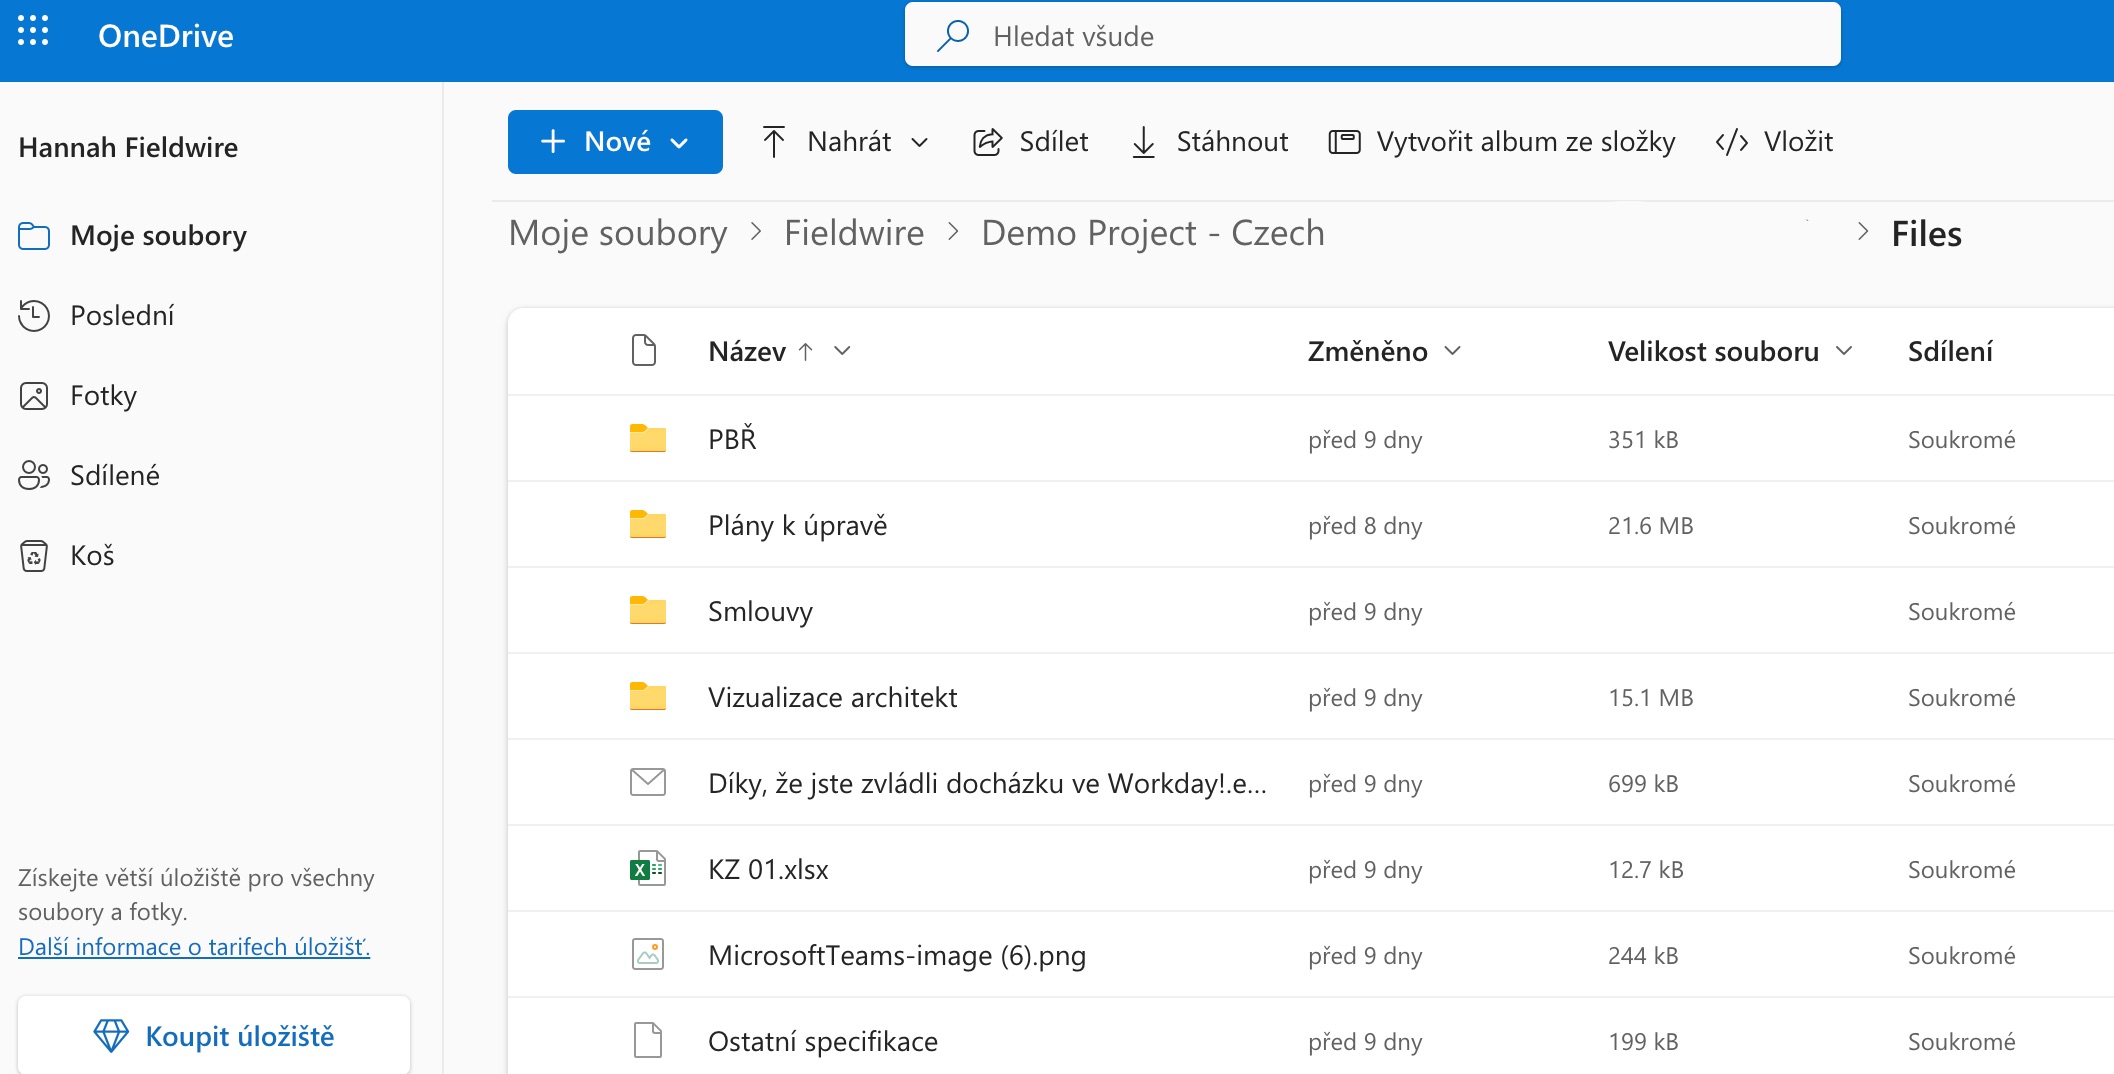Click the 12.7 kB size cell
The image size is (2114, 1074).
tap(1645, 869)
